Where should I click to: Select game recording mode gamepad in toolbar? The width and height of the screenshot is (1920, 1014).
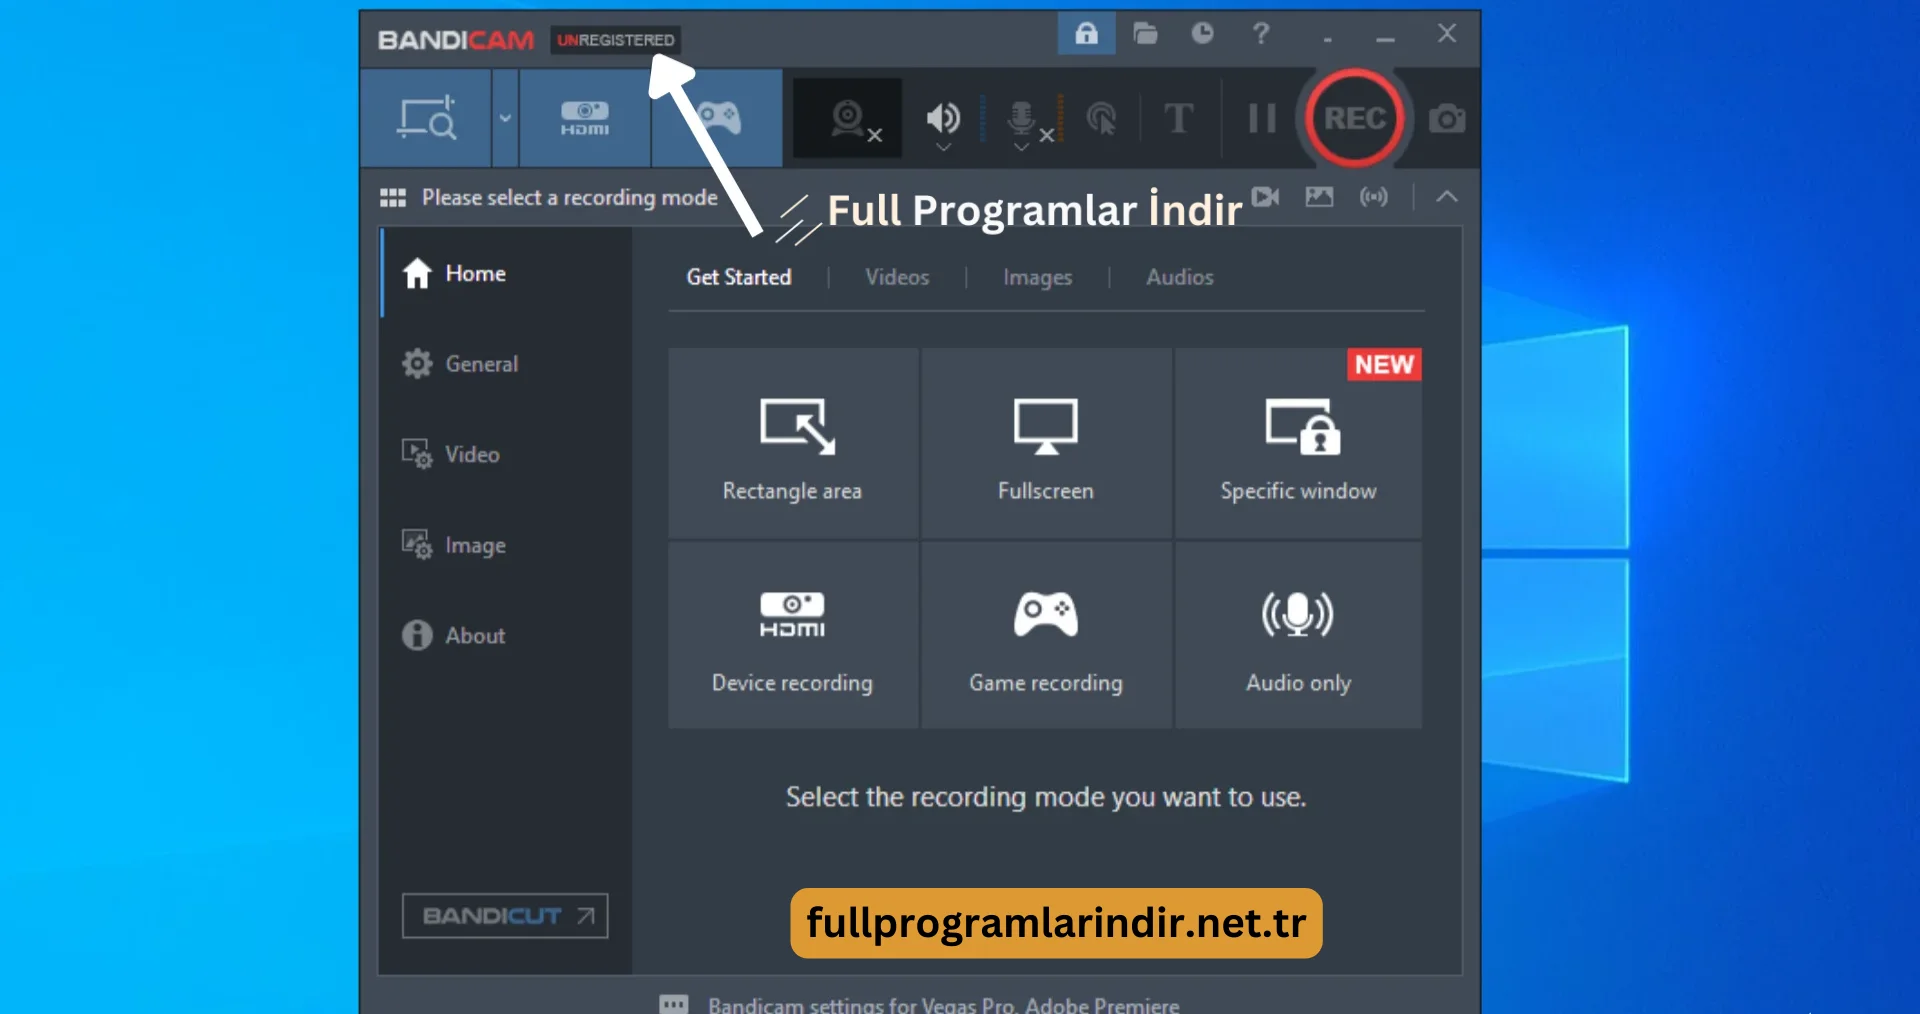[x=718, y=118]
